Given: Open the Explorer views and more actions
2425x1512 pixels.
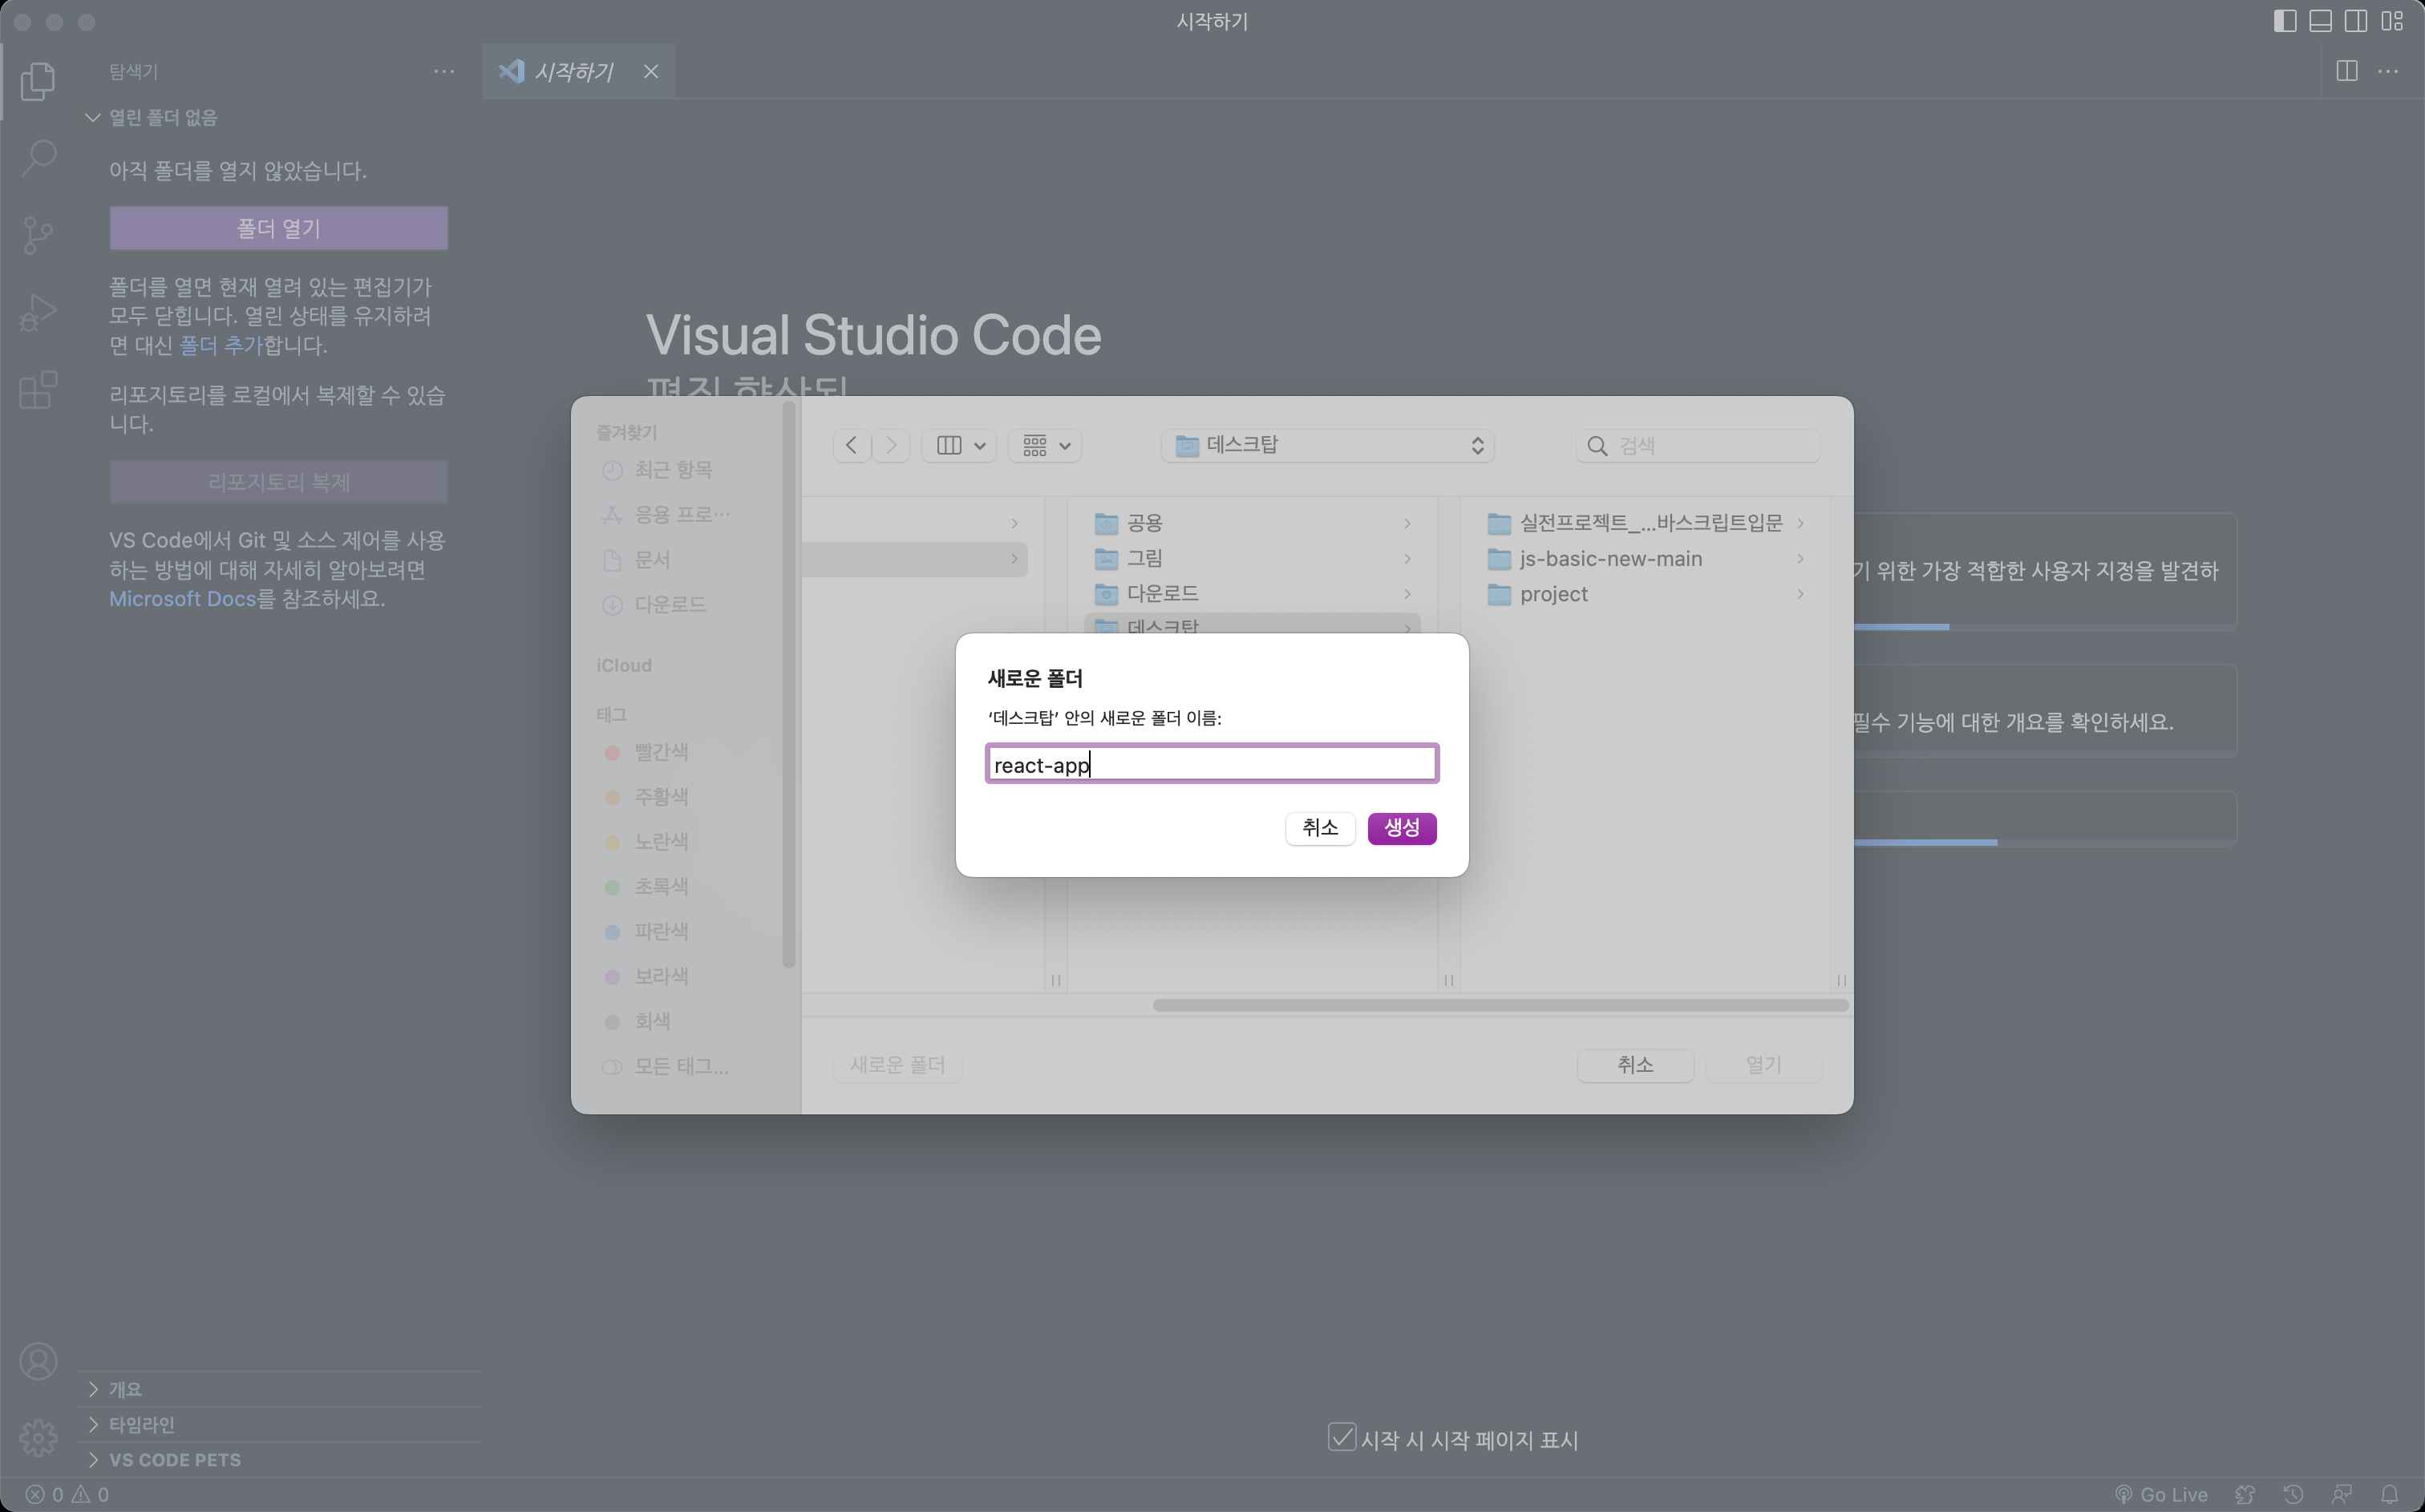Looking at the screenshot, I should click(444, 71).
